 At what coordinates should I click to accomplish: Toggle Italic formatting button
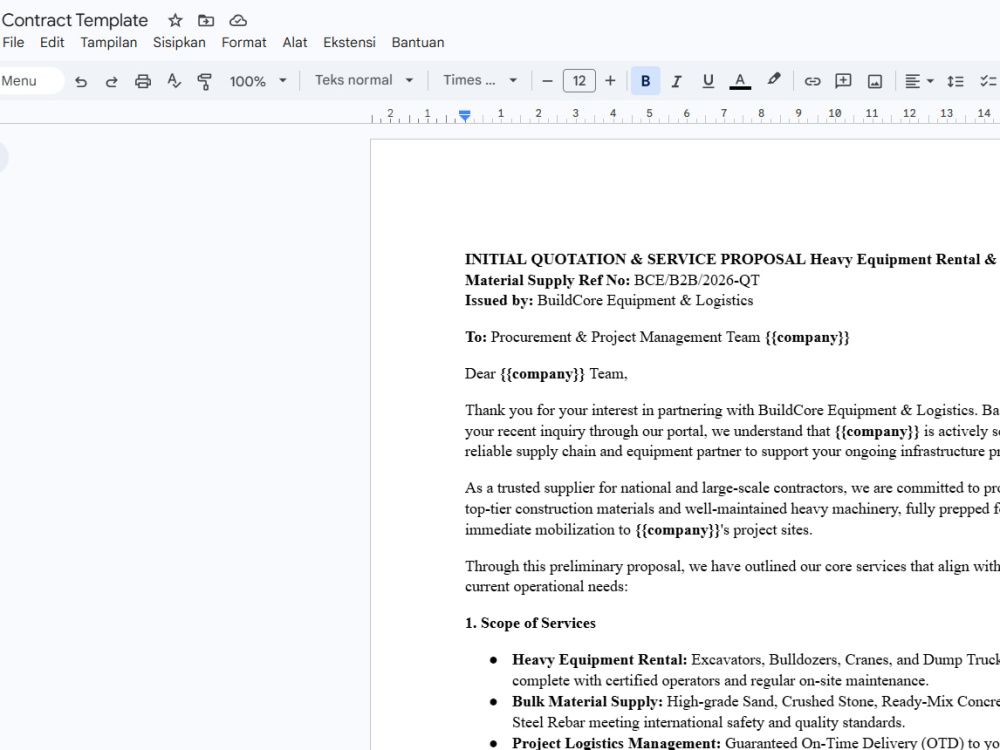click(677, 81)
